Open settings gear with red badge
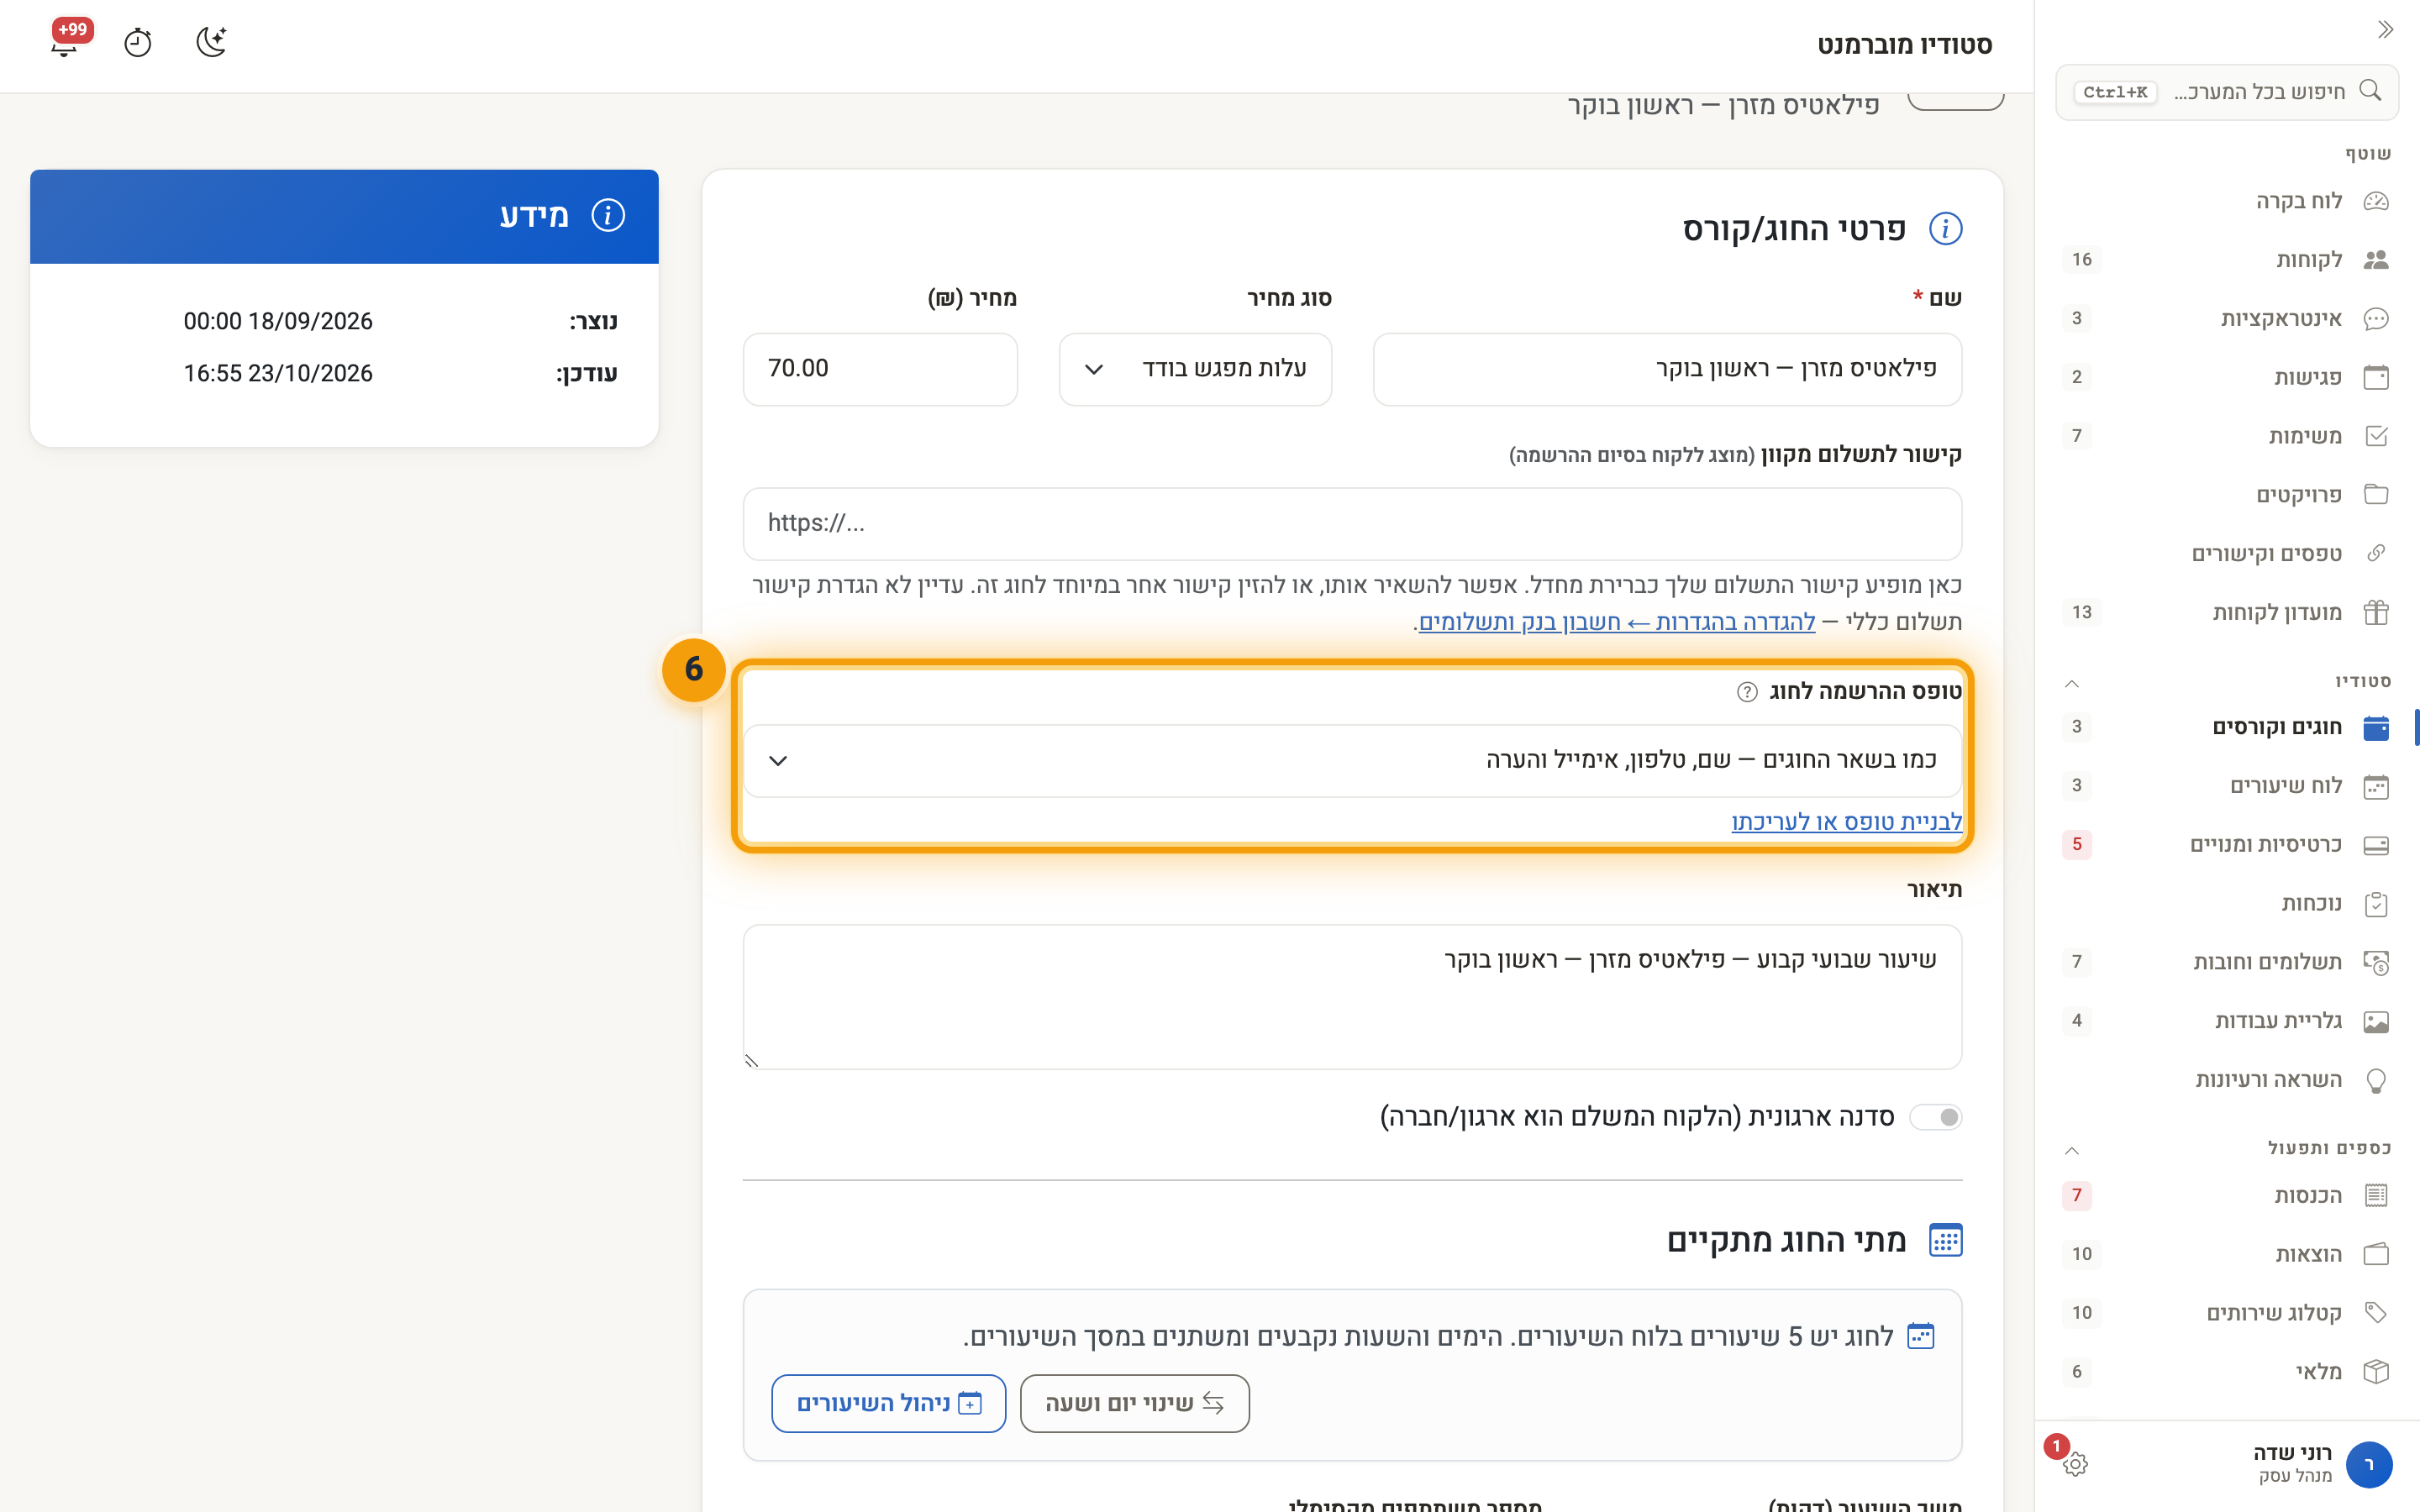The height and width of the screenshot is (1512, 2420). 2075,1463
